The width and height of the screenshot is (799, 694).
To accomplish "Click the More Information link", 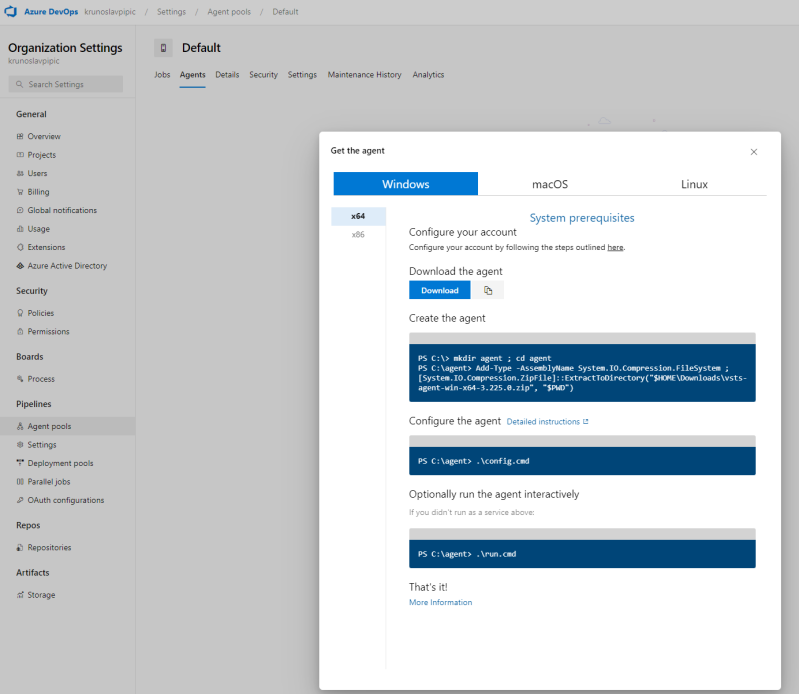I will 440,602.
